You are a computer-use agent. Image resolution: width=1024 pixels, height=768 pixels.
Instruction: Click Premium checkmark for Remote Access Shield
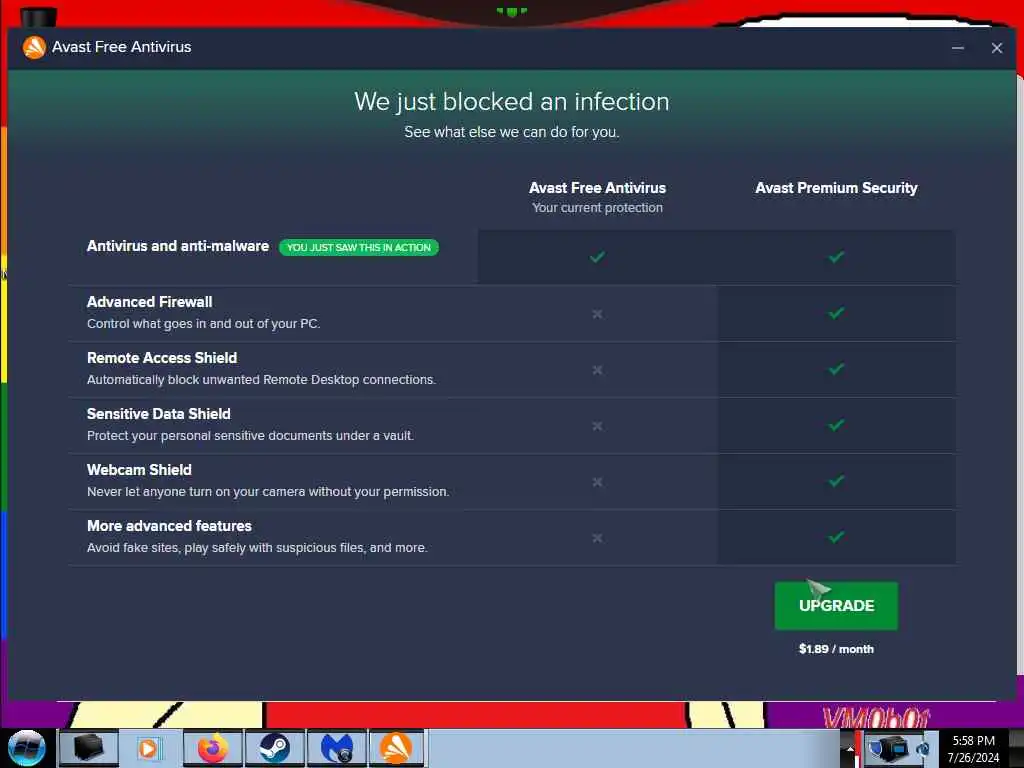click(836, 369)
